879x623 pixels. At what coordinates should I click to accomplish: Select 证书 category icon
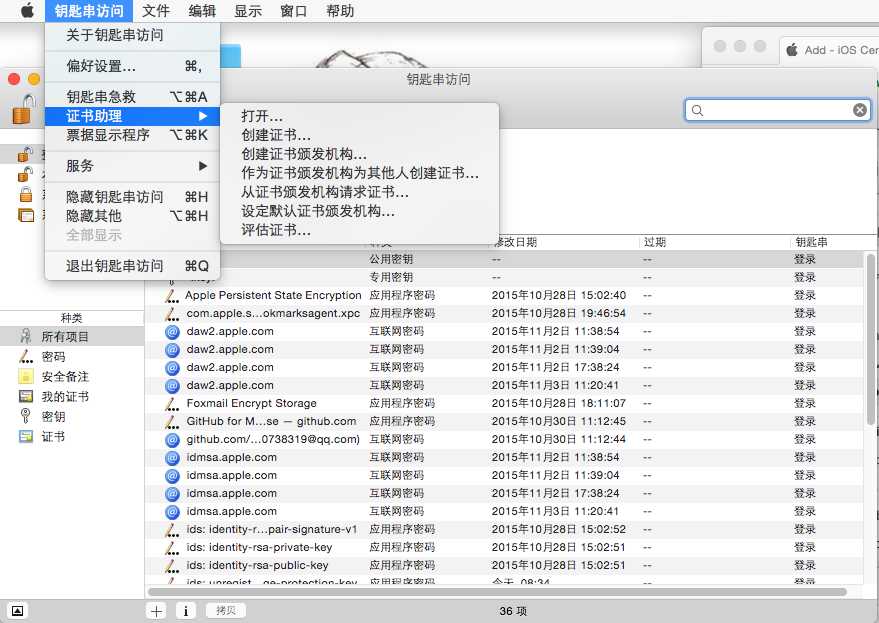pyautogui.click(x=26, y=436)
